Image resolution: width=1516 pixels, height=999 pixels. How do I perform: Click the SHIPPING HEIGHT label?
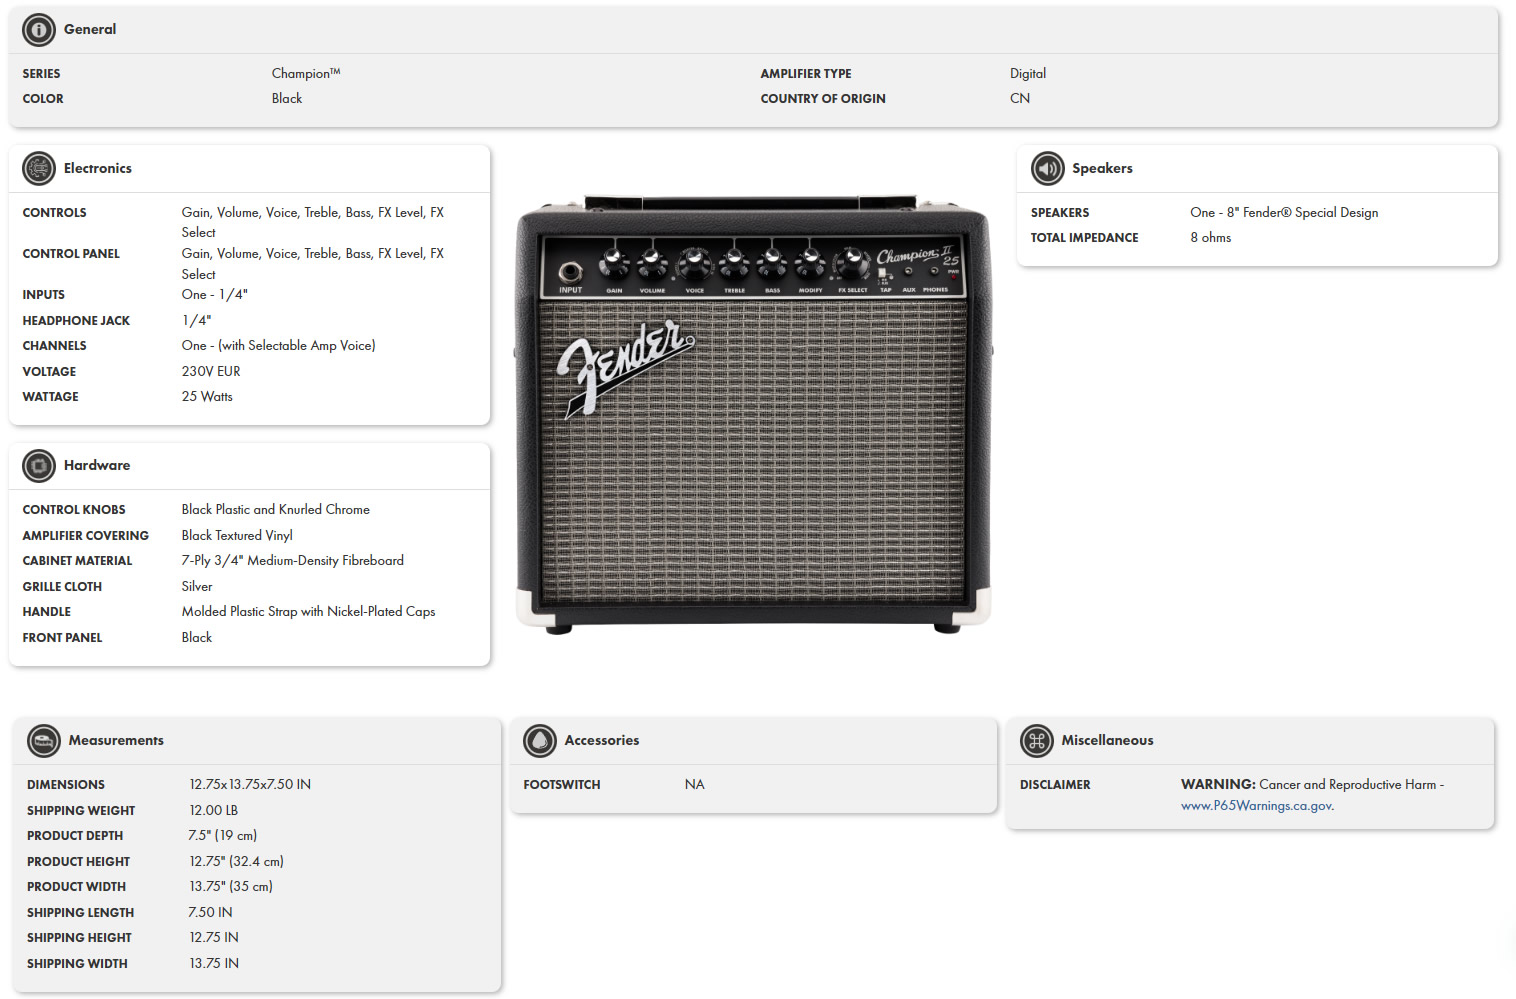point(79,938)
